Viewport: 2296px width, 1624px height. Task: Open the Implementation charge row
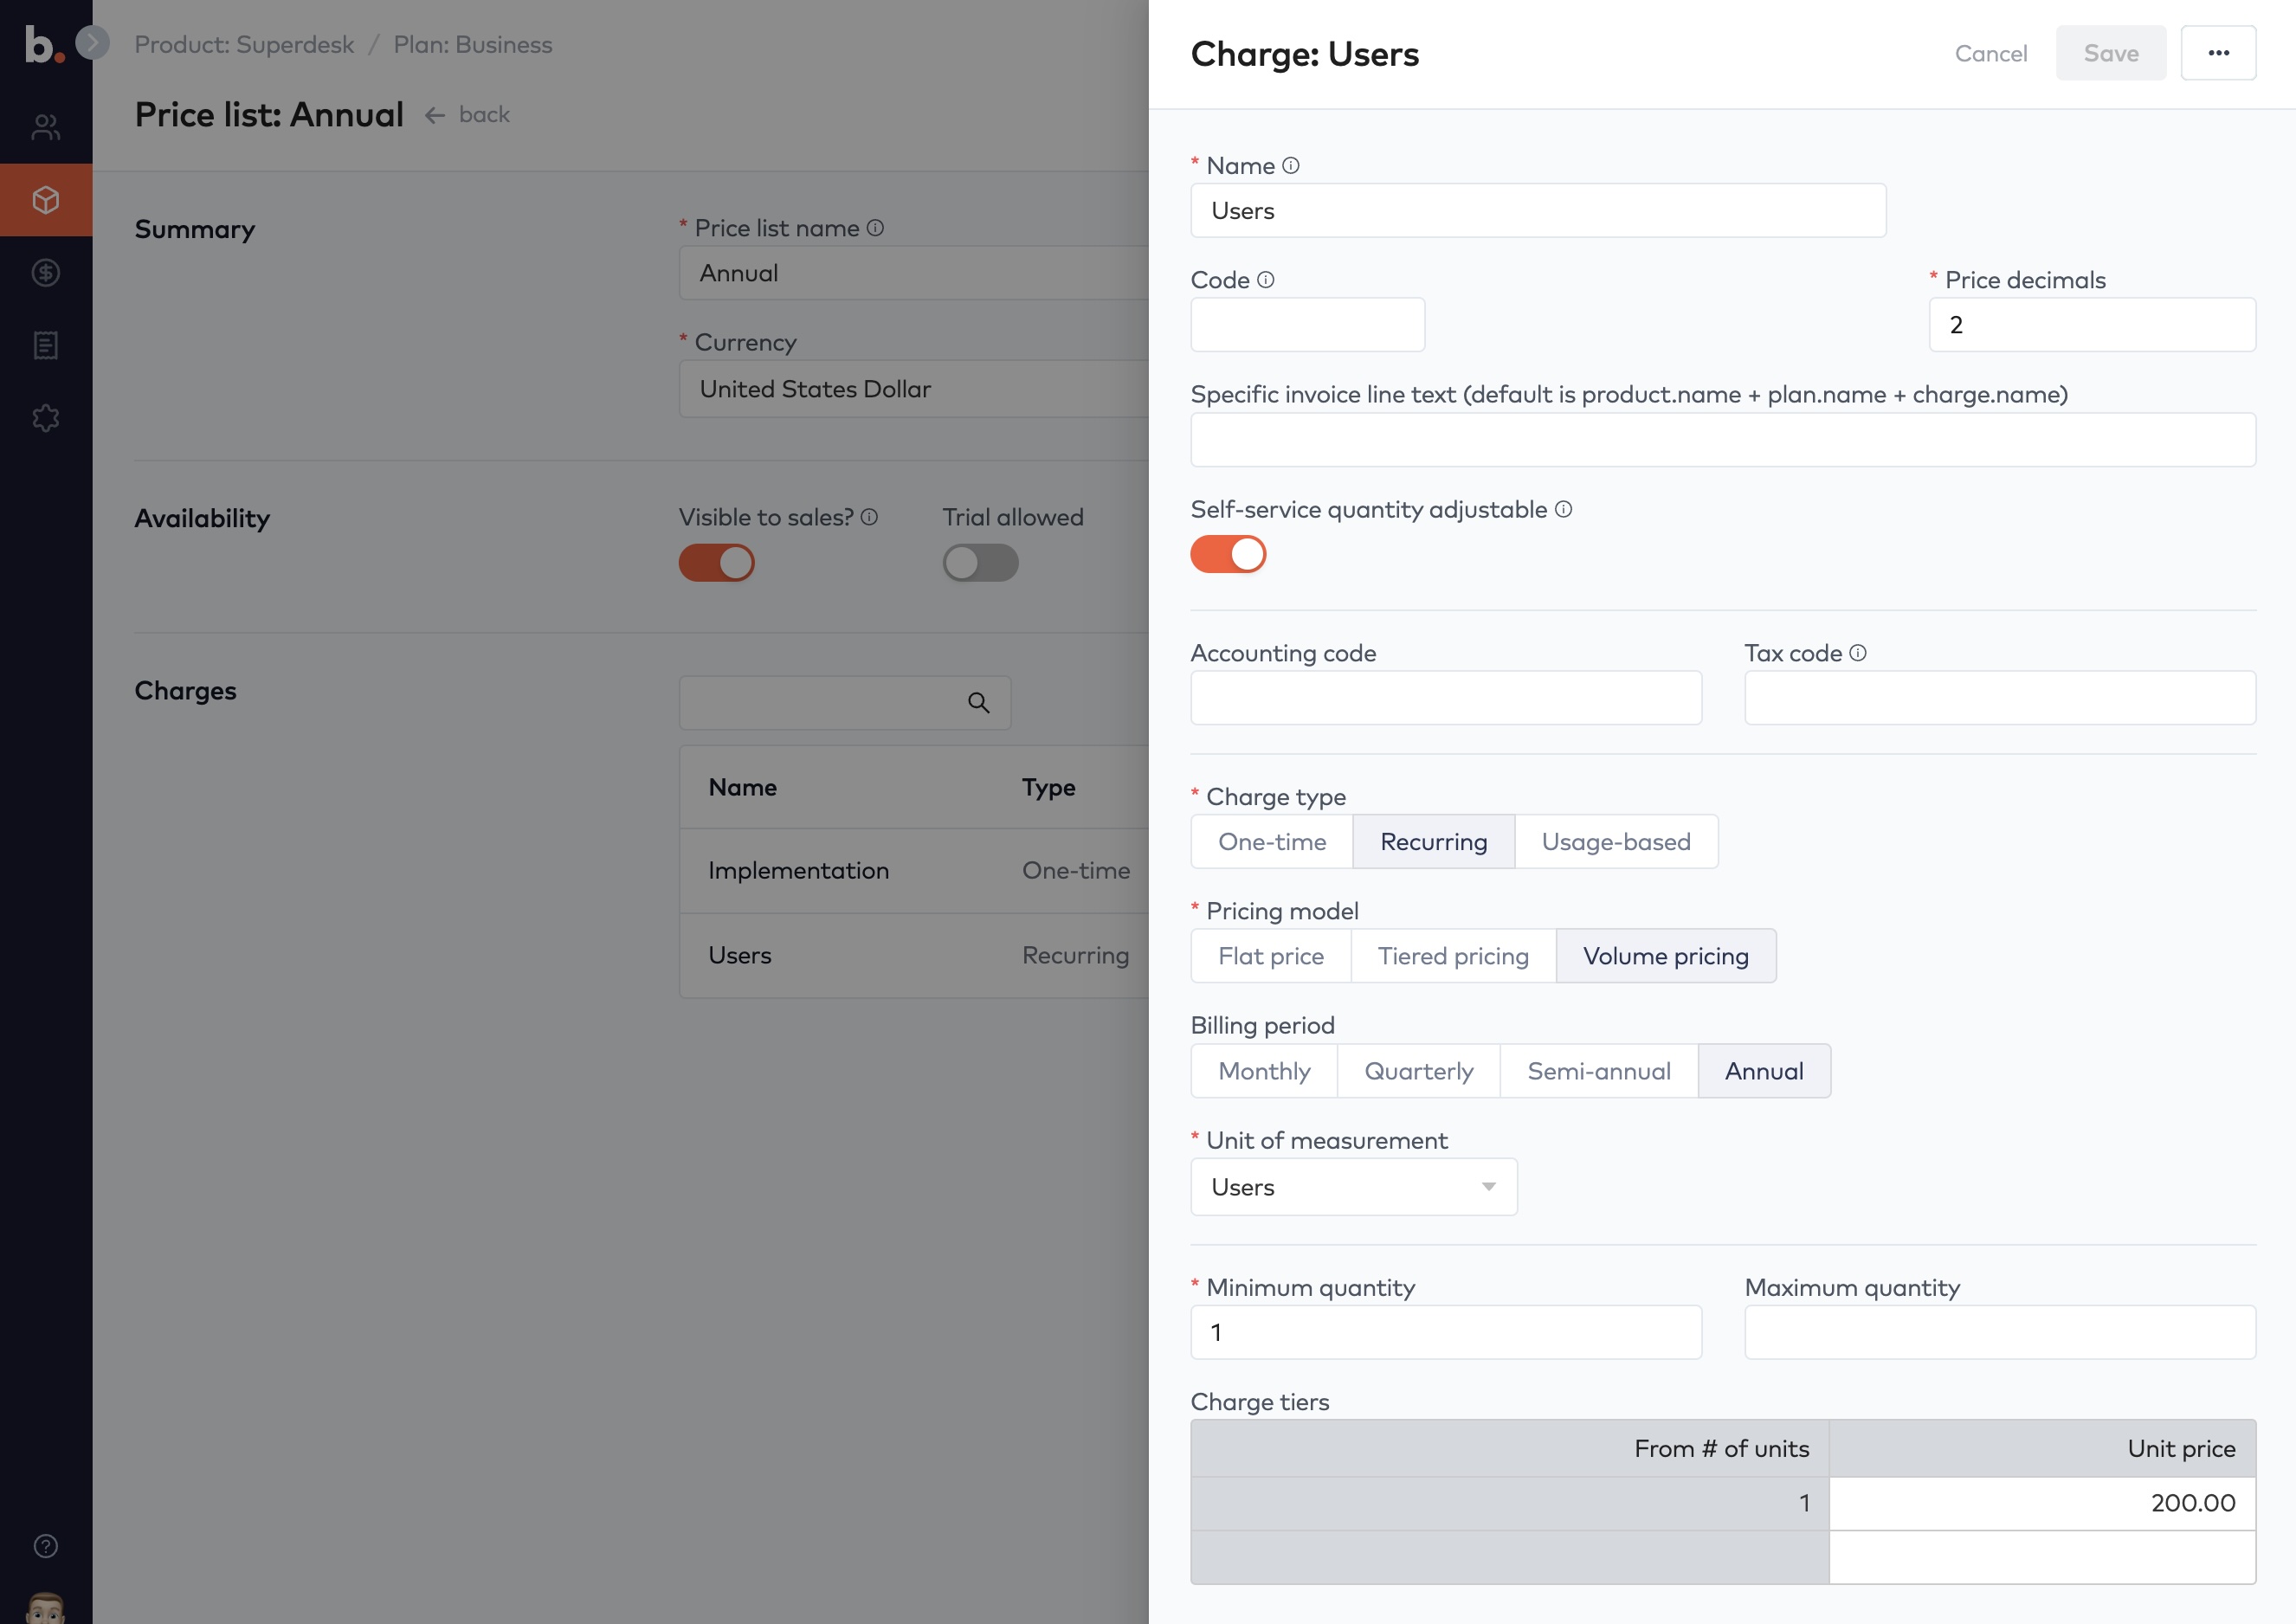[914, 871]
